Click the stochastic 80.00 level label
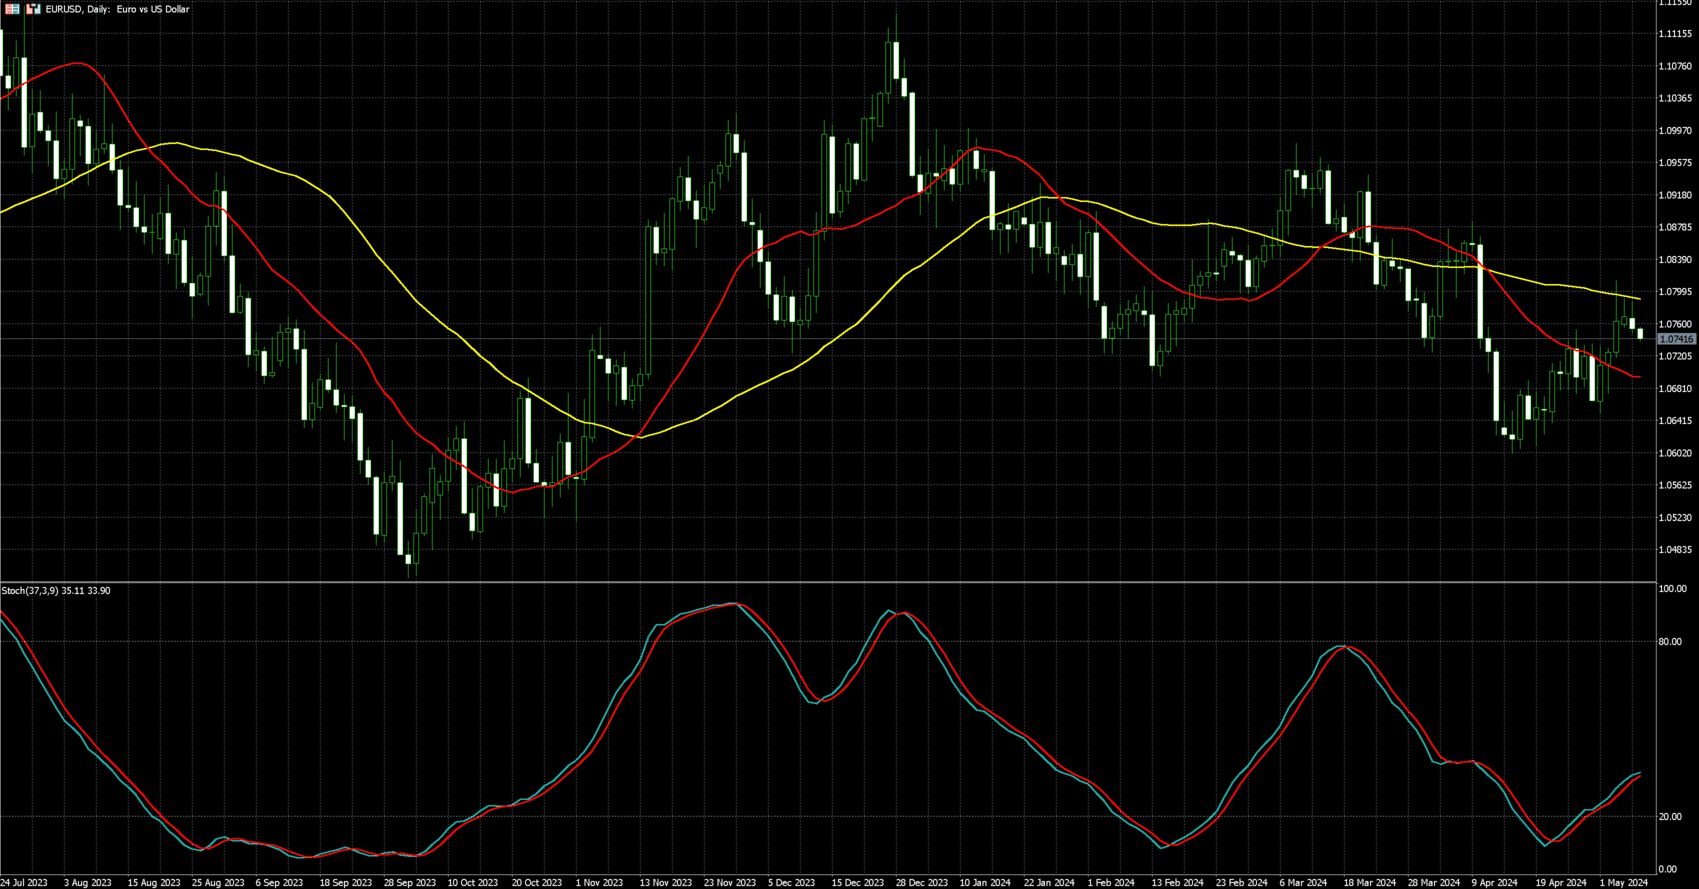Viewport: 1699px width, 889px height. pyautogui.click(x=1670, y=642)
